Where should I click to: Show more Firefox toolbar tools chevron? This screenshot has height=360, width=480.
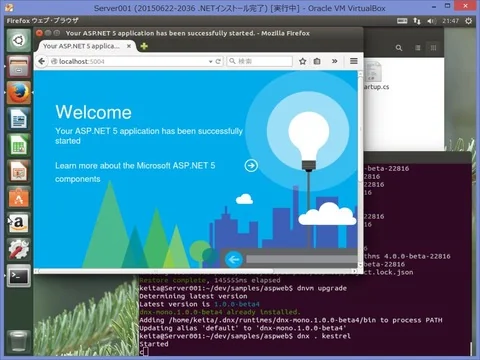point(334,61)
